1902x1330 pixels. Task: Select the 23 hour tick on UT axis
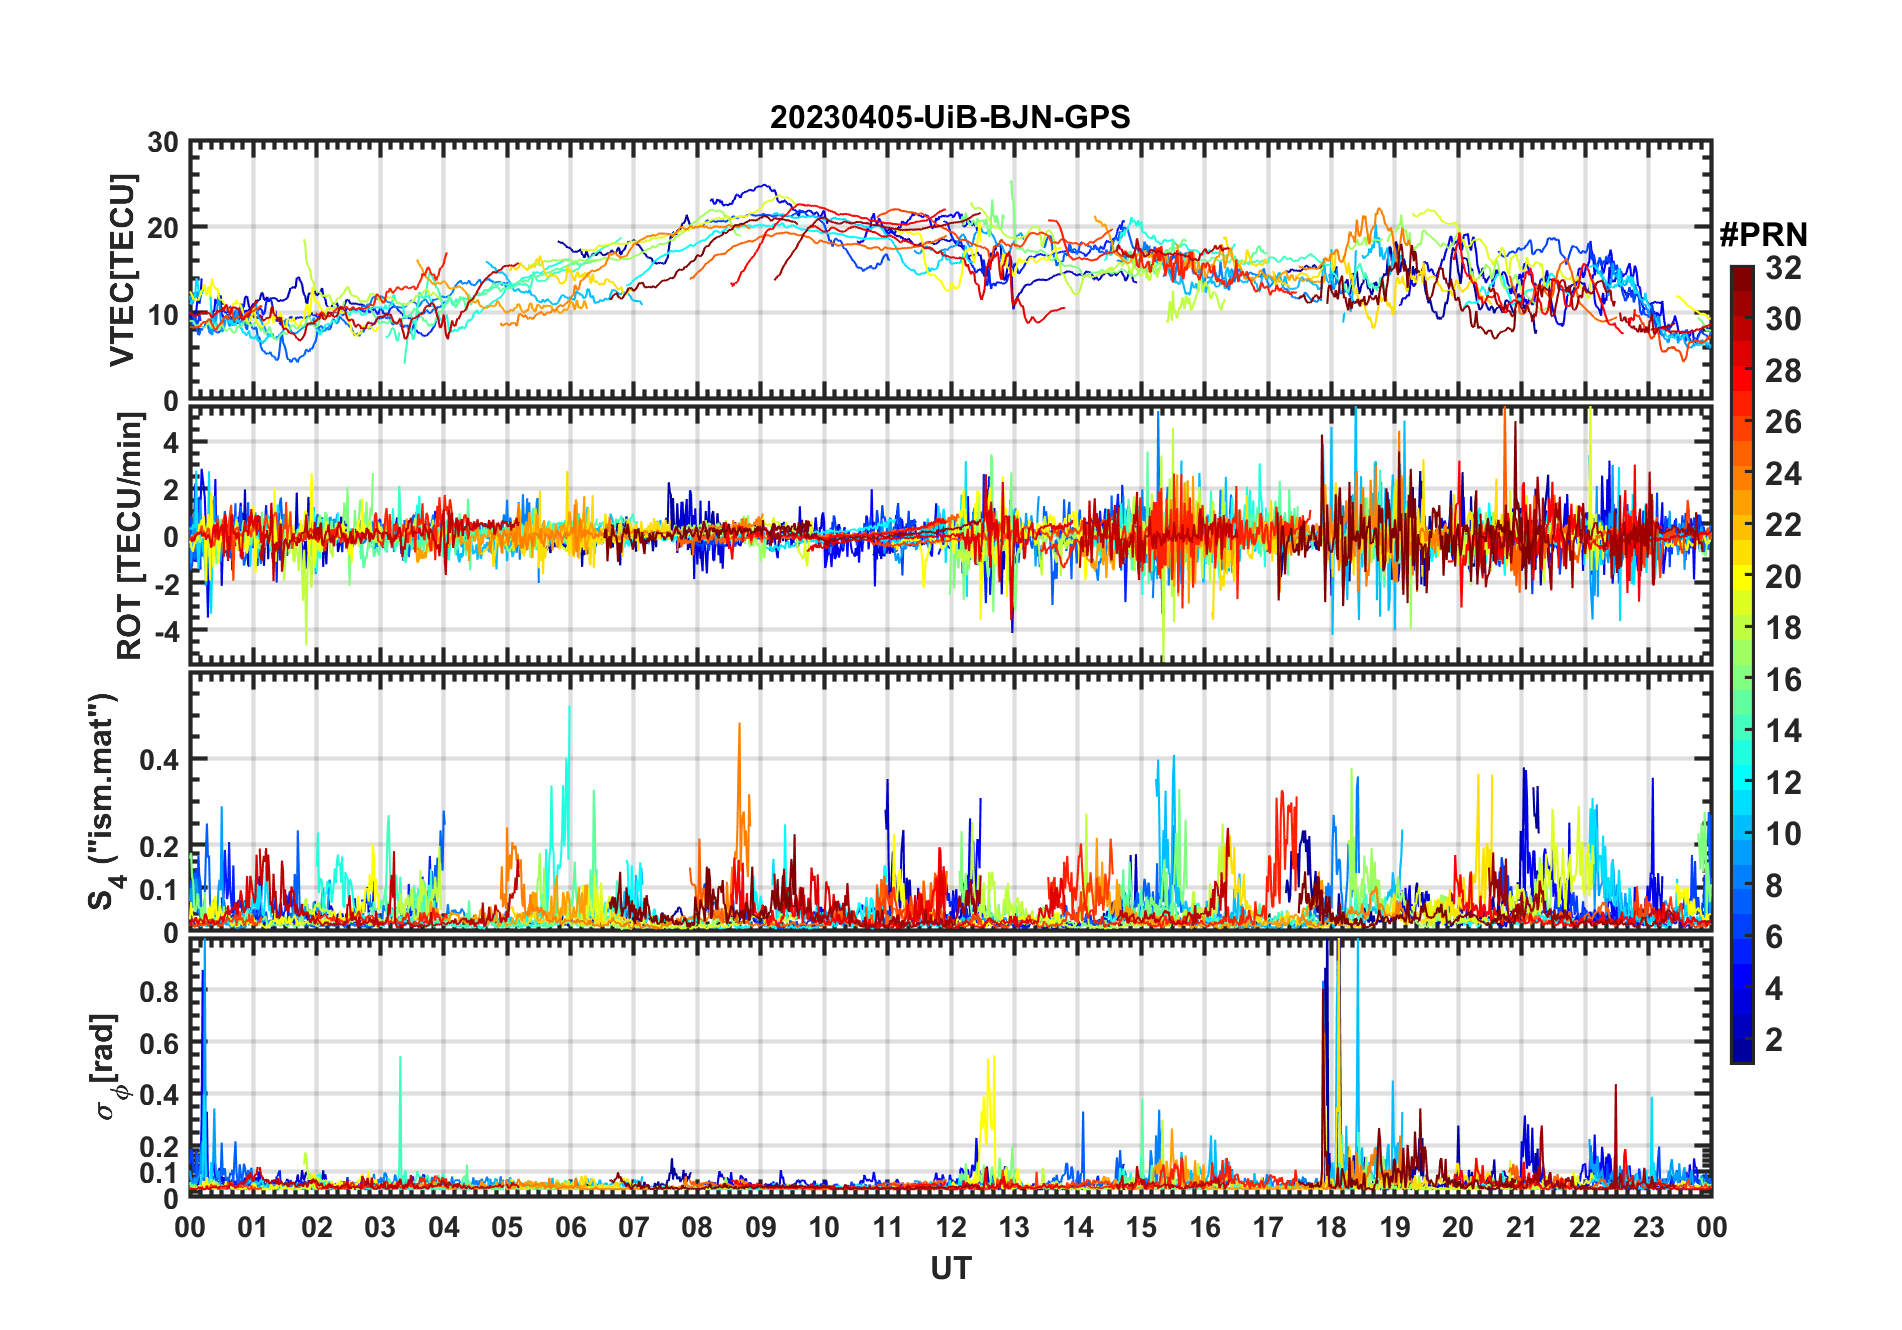tap(1648, 1227)
